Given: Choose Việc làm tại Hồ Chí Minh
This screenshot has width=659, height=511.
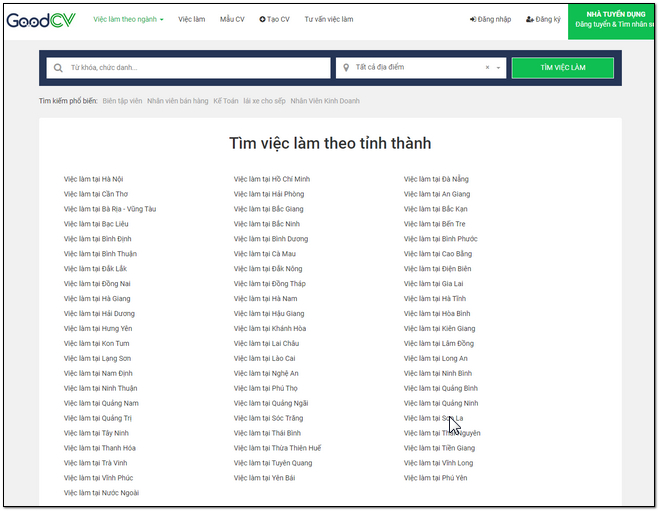Looking at the screenshot, I should [272, 179].
